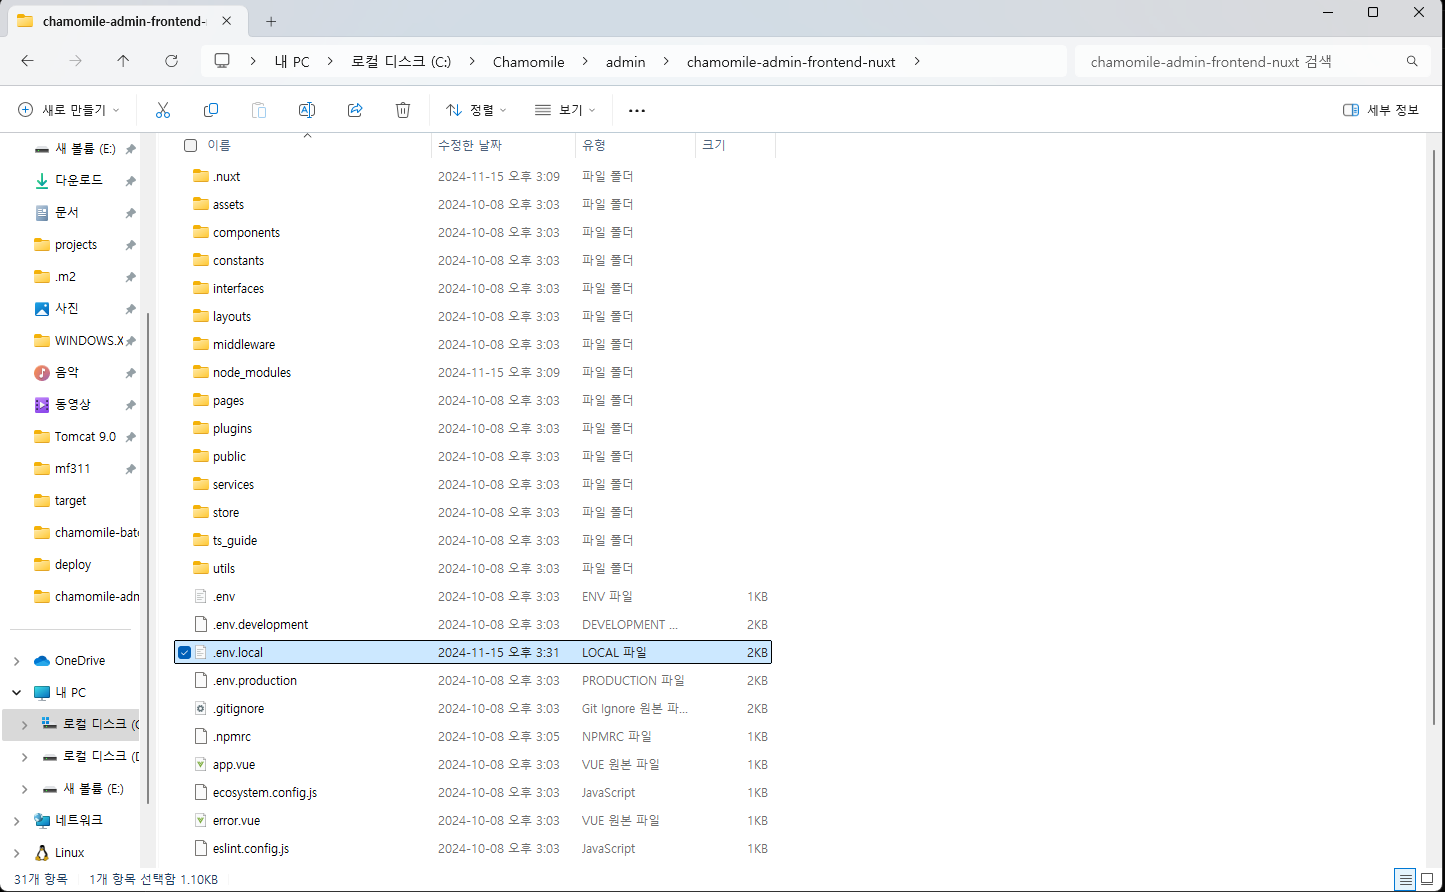
Task: Click chevron after Chamomile in address bar
Action: [585, 61]
